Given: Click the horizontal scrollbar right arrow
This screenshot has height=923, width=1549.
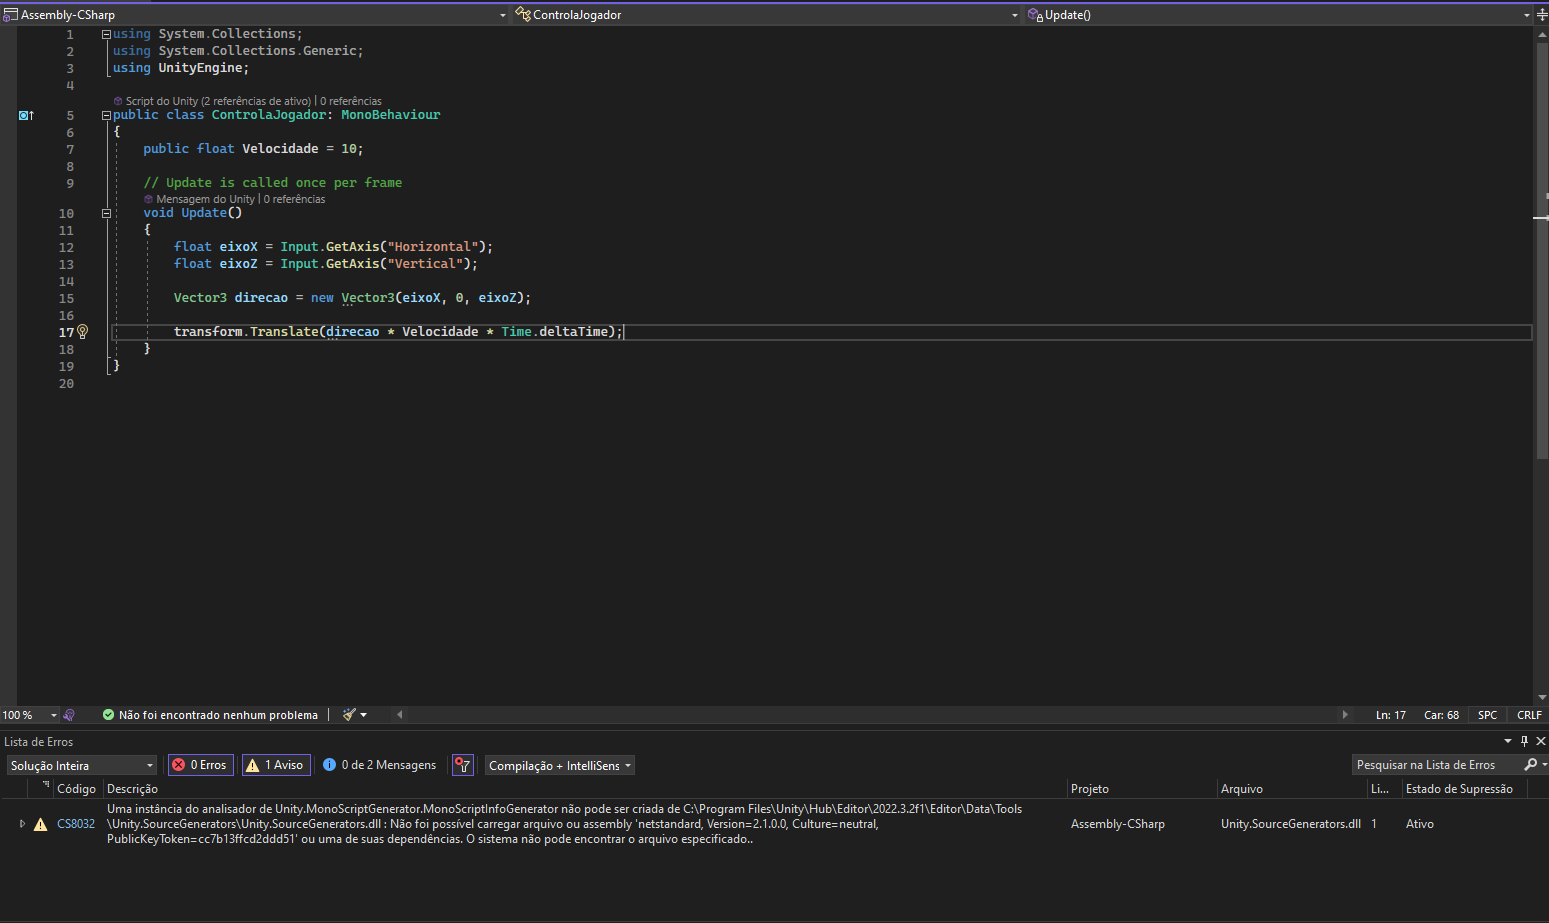Looking at the screenshot, I should [x=1345, y=715].
